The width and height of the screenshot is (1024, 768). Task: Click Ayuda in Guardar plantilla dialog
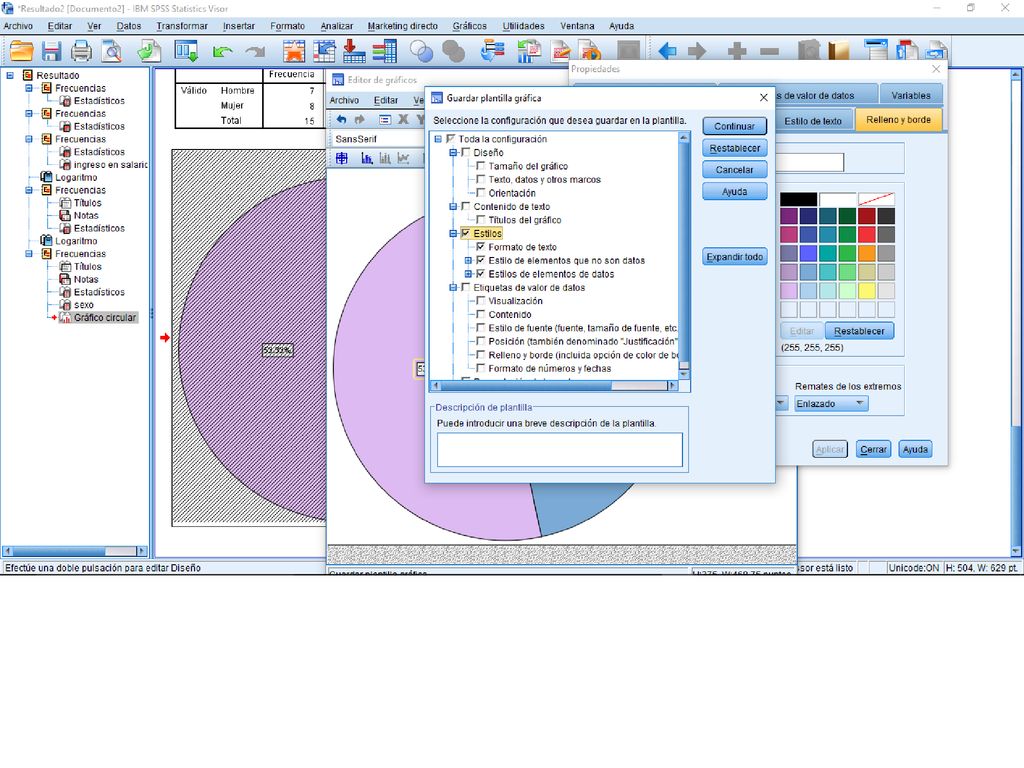coord(734,191)
